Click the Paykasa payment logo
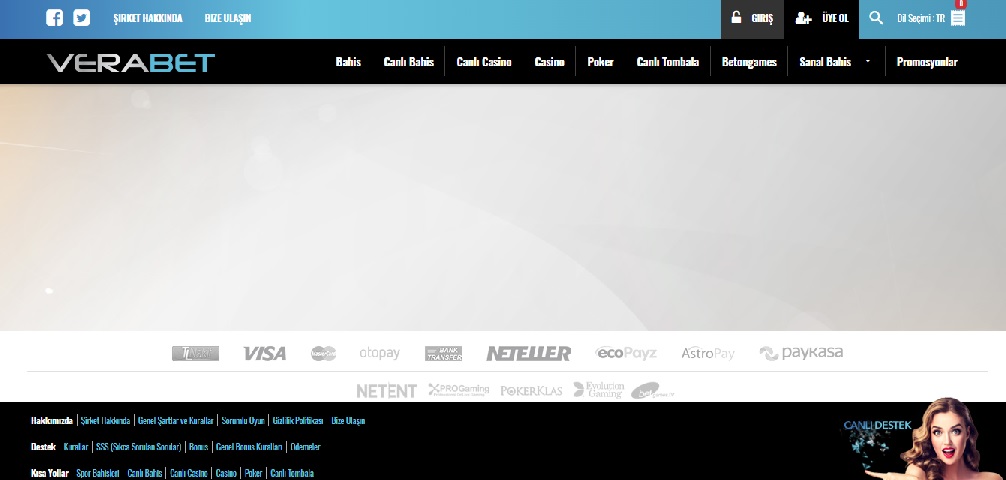This screenshot has height=480, width=1006. (801, 353)
